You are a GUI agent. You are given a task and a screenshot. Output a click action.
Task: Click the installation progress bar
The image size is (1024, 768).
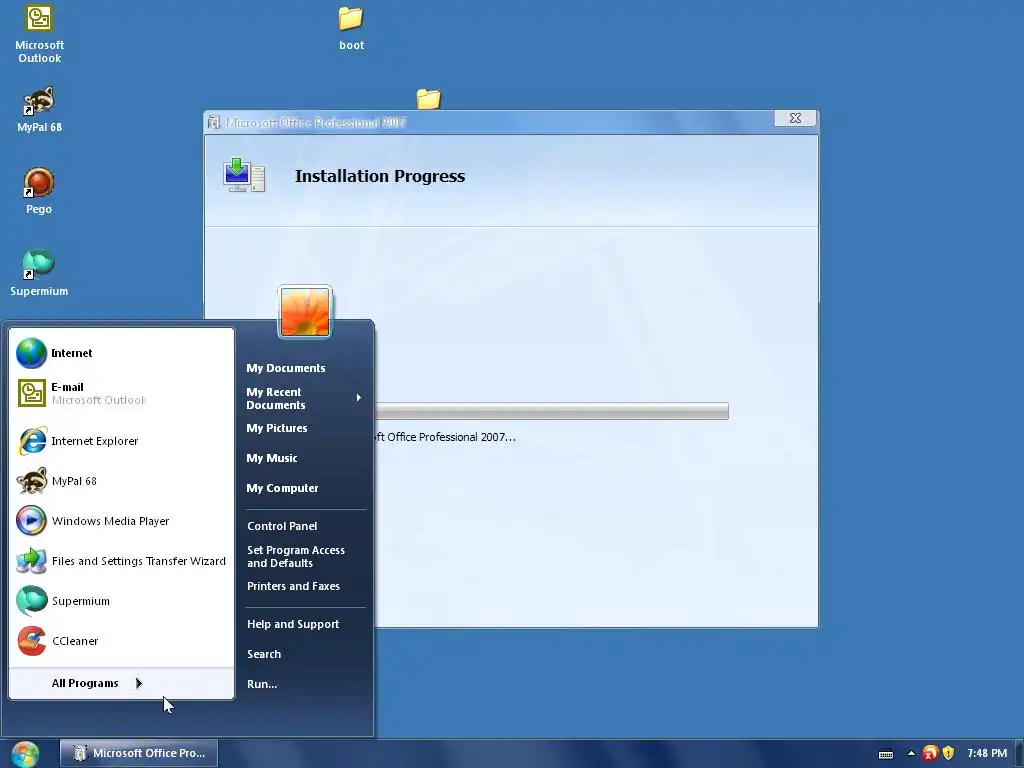[x=552, y=411]
